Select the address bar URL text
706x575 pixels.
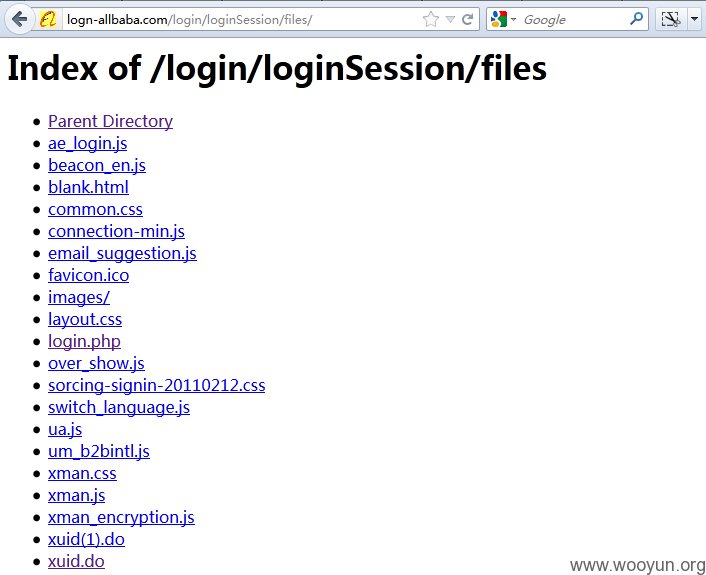click(189, 20)
